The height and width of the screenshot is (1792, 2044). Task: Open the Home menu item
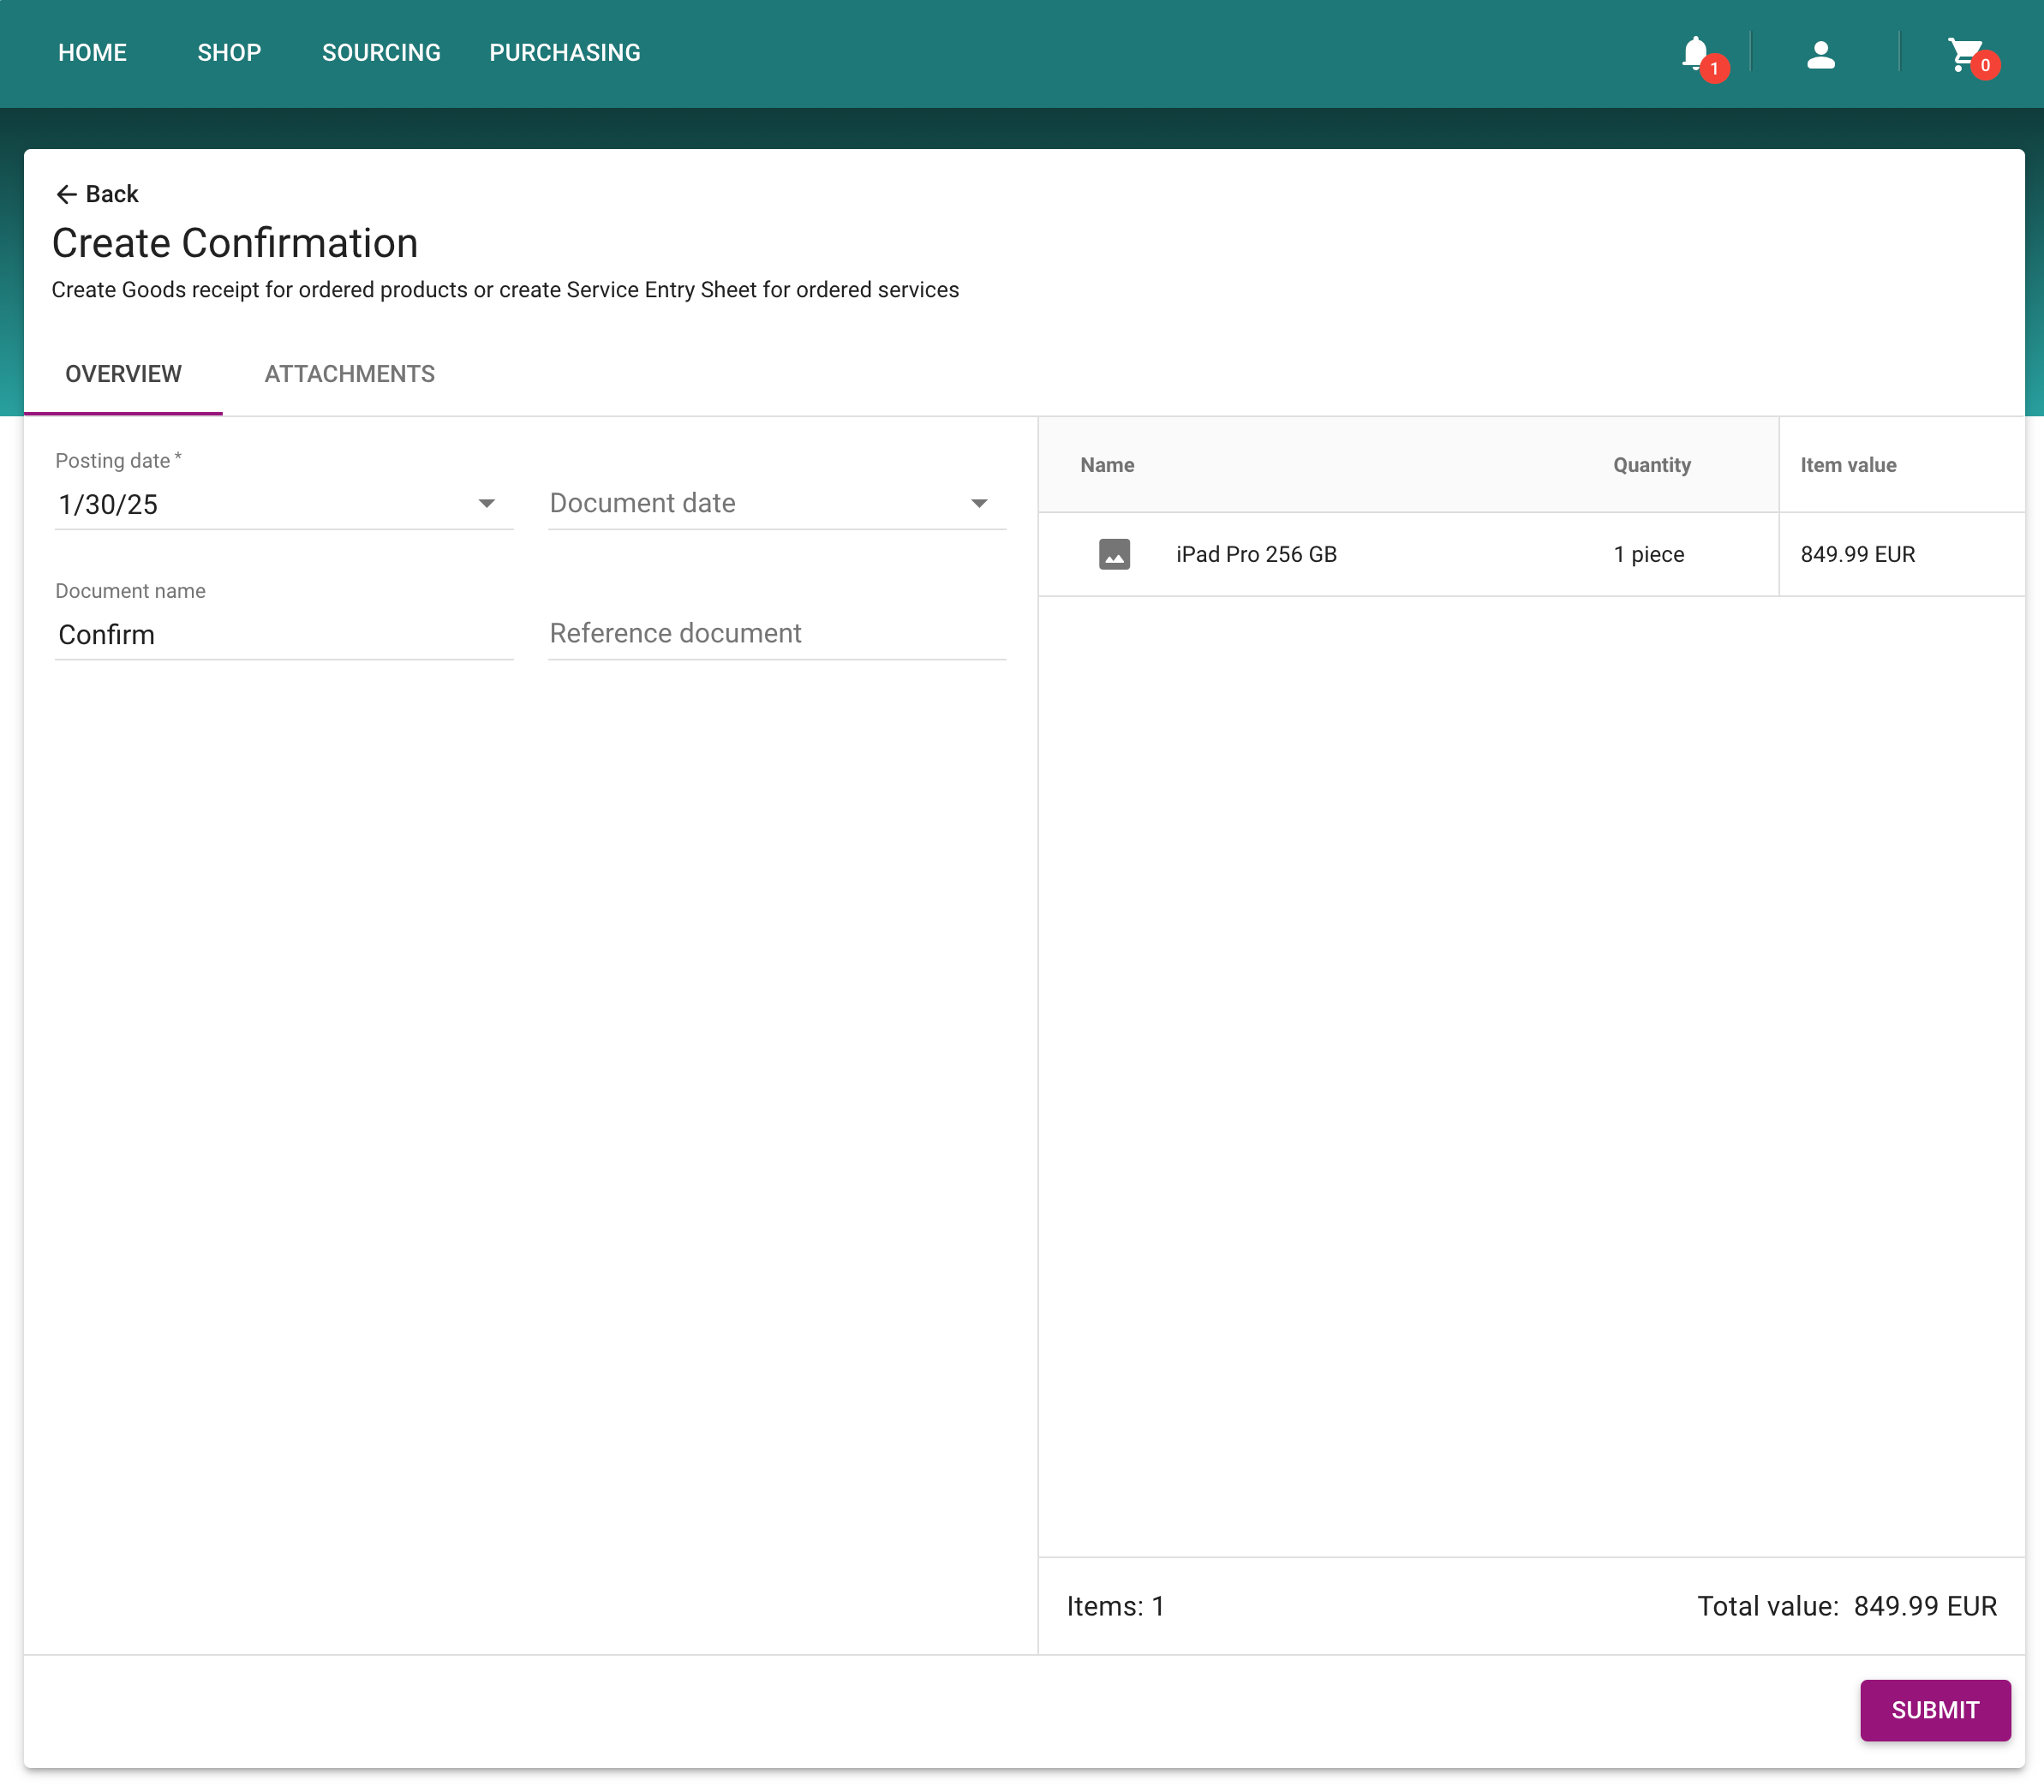pyautogui.click(x=92, y=53)
